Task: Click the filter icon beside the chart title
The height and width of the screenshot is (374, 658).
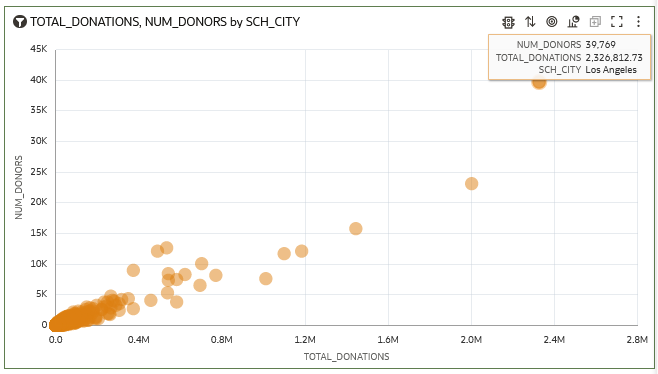Action: click(20, 21)
